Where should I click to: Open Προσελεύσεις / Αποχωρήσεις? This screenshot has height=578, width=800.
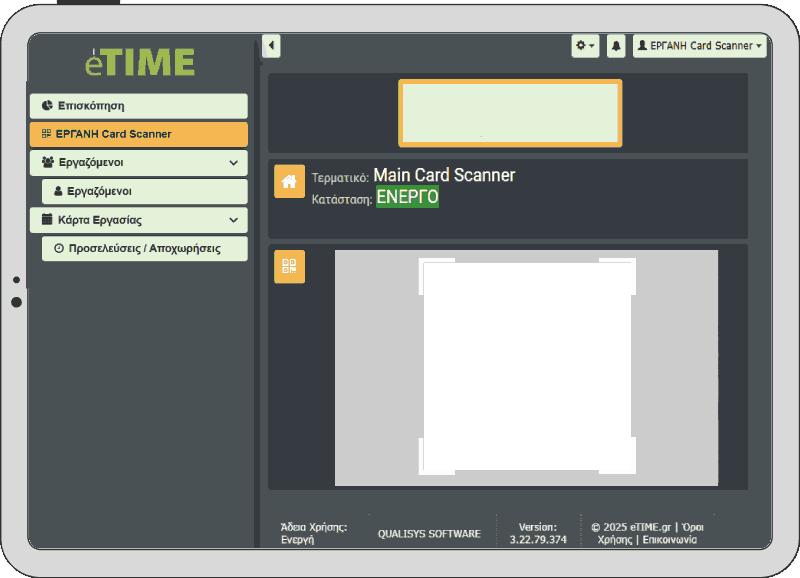144,248
